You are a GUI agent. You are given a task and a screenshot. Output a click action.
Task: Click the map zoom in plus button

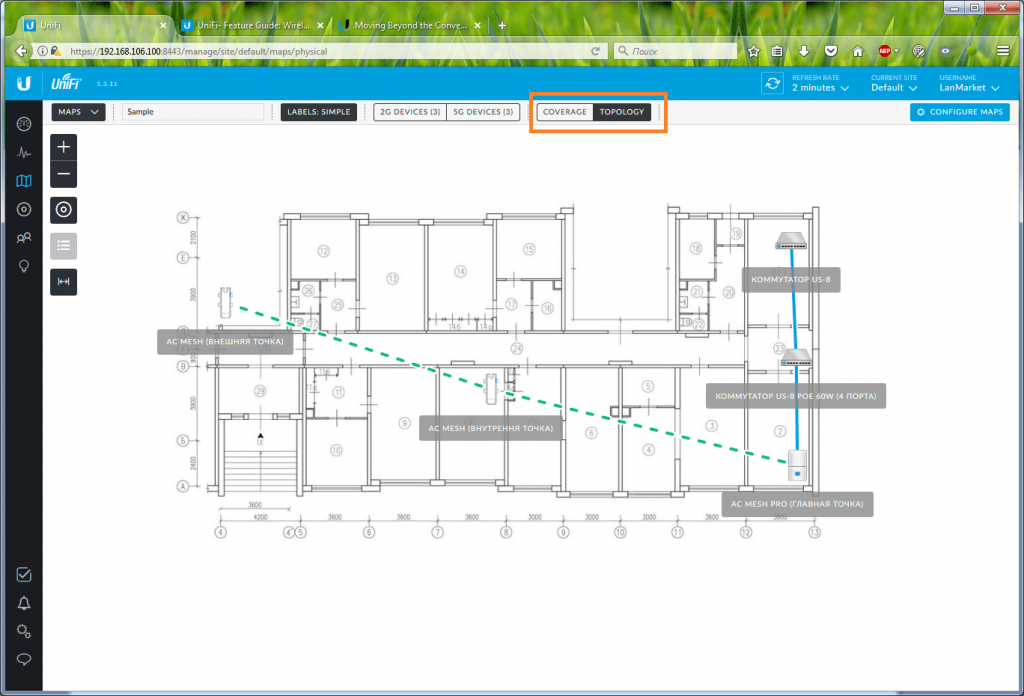coord(64,147)
